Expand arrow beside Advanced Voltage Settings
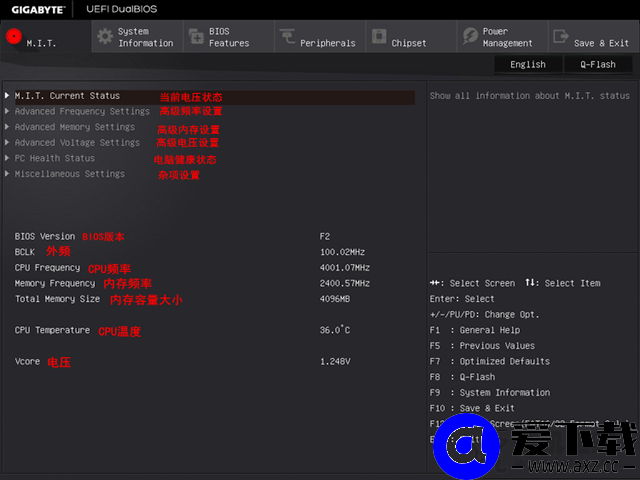This screenshot has width=640, height=480. pyautogui.click(x=7, y=142)
